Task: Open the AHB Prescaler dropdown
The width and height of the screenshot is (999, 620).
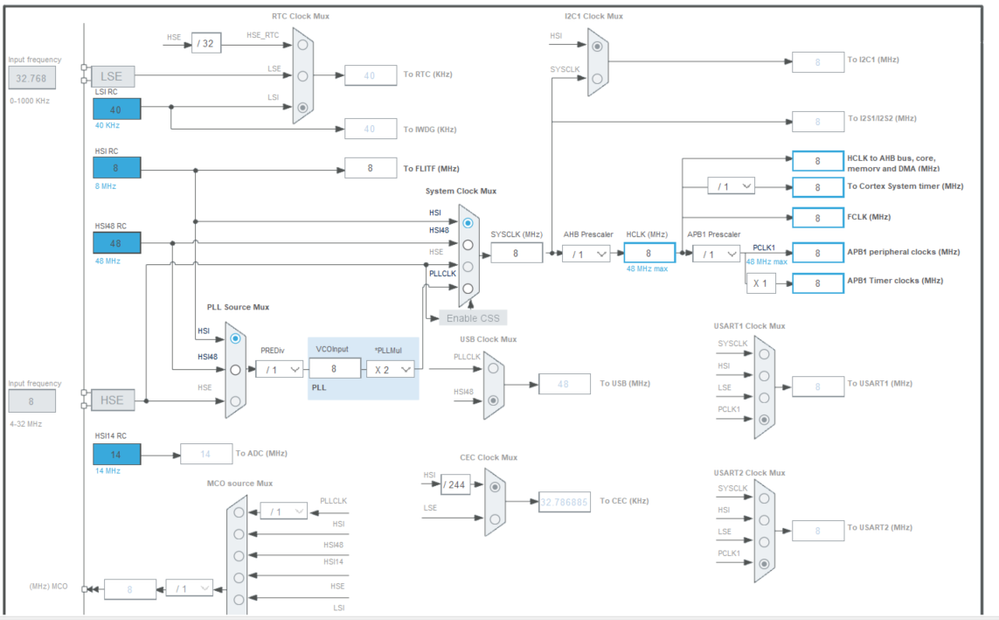Action: [586, 254]
